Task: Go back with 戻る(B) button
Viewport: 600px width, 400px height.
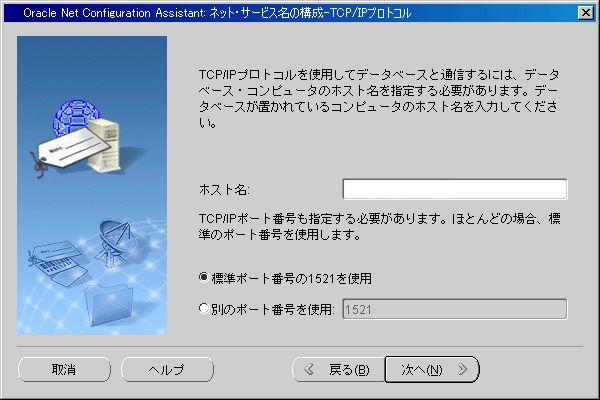Action: 338,370
